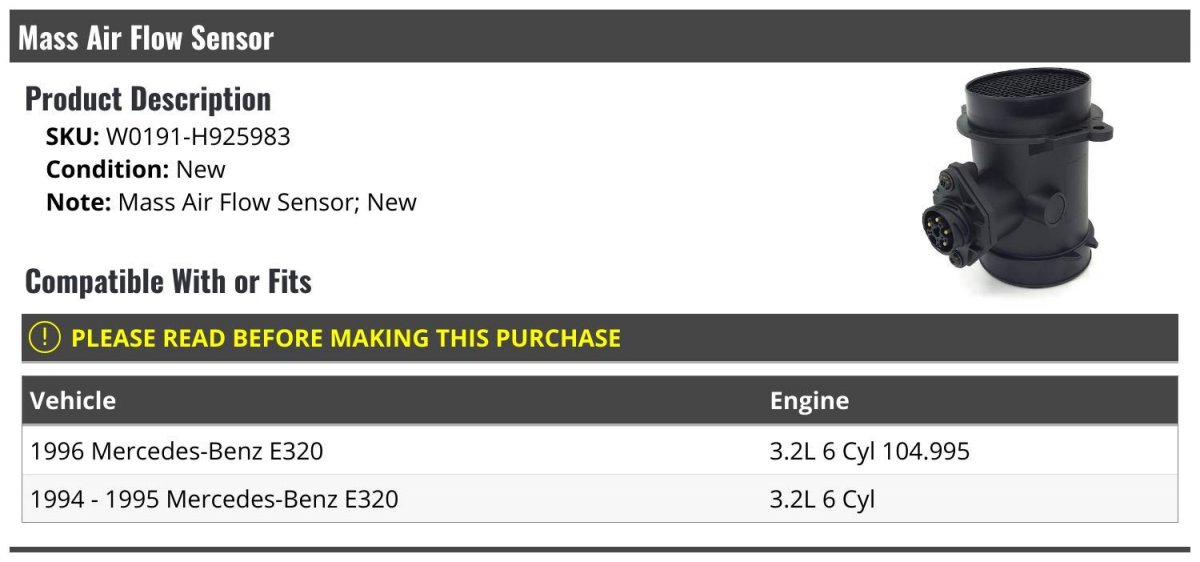
Task: Click the 3.2L 6 Cyl 104.995 engine cell
Action: point(869,451)
